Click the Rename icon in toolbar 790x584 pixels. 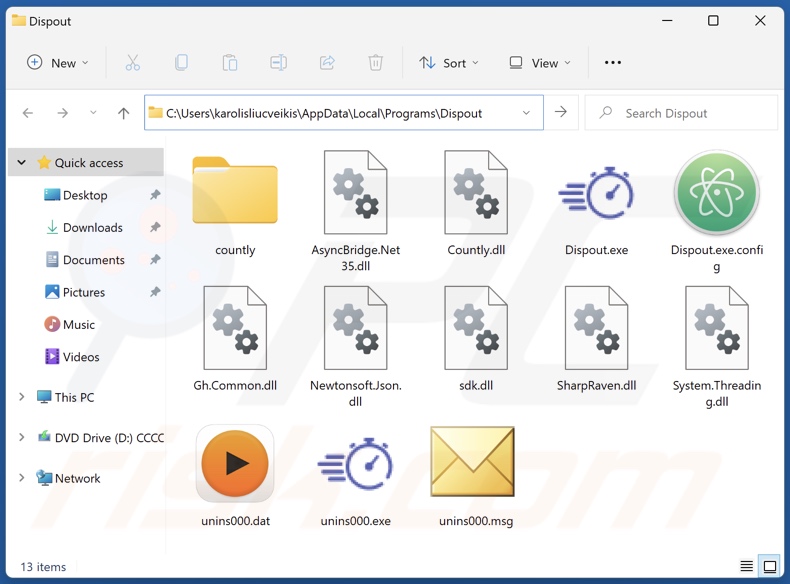(278, 63)
